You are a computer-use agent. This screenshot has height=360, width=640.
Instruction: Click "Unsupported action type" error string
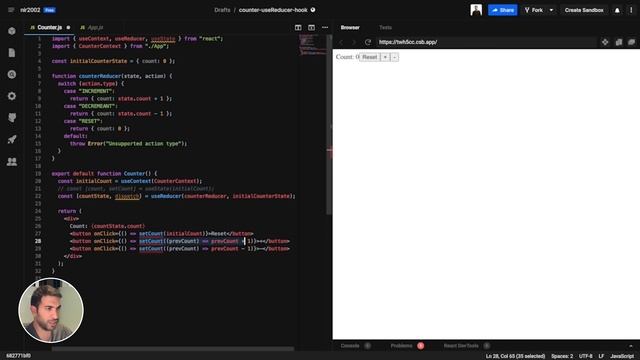click(x=142, y=144)
